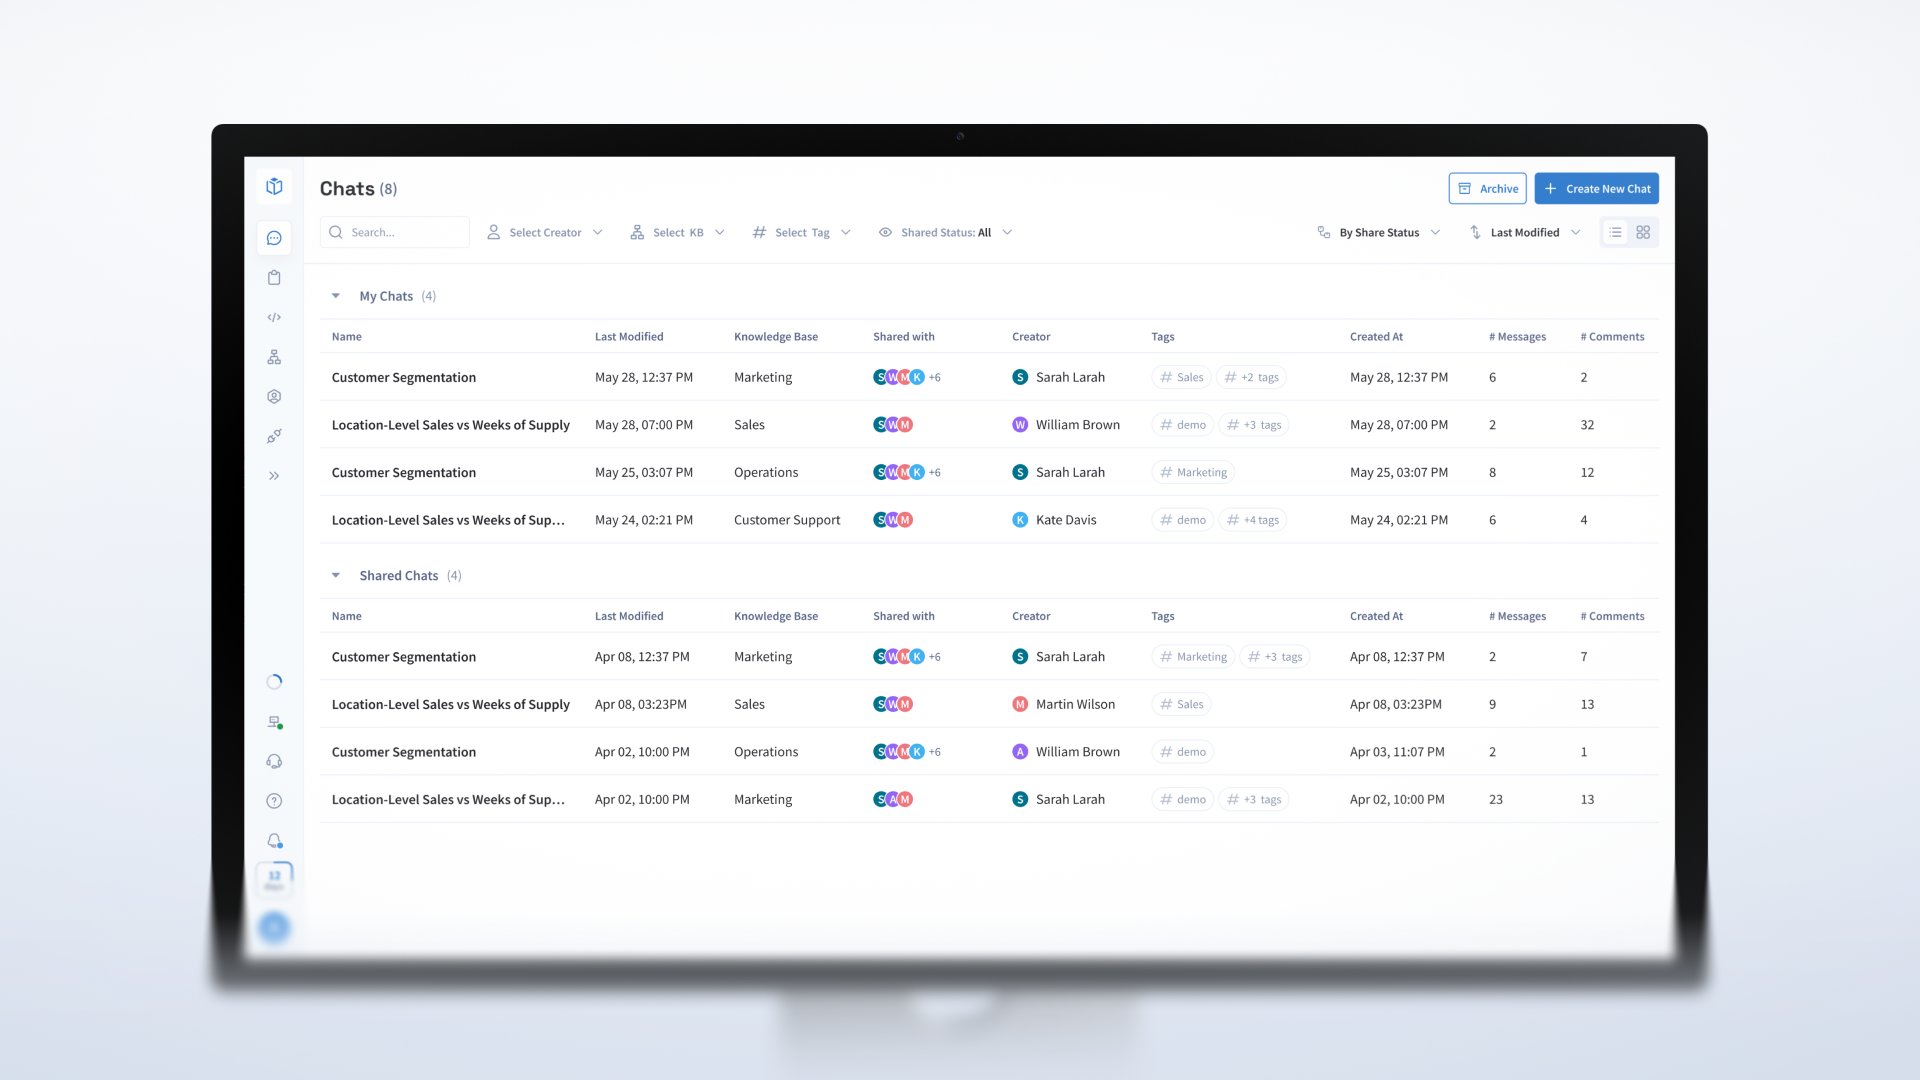Sort Shared Chats by # Comments header

pyautogui.click(x=1612, y=617)
